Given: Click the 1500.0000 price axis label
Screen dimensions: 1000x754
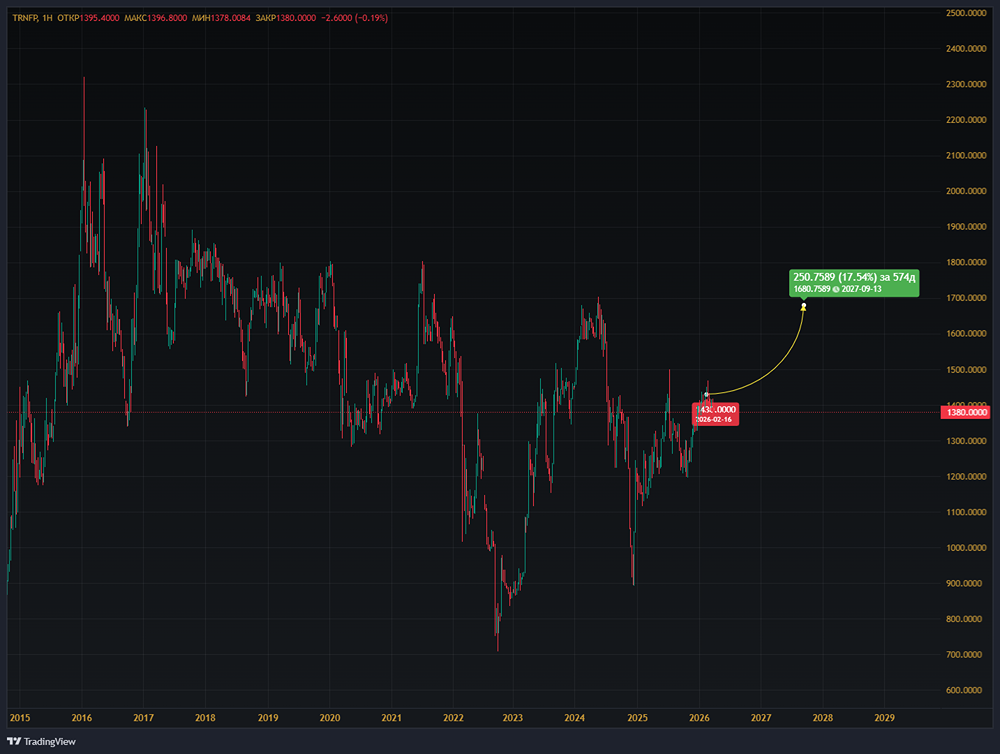Looking at the screenshot, I should (966, 369).
